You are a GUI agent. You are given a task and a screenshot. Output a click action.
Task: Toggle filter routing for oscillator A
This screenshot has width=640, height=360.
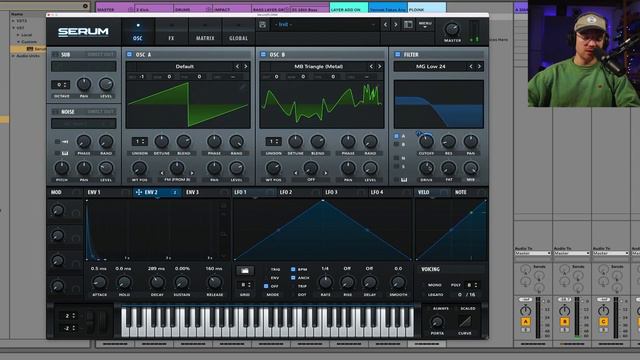396,136
